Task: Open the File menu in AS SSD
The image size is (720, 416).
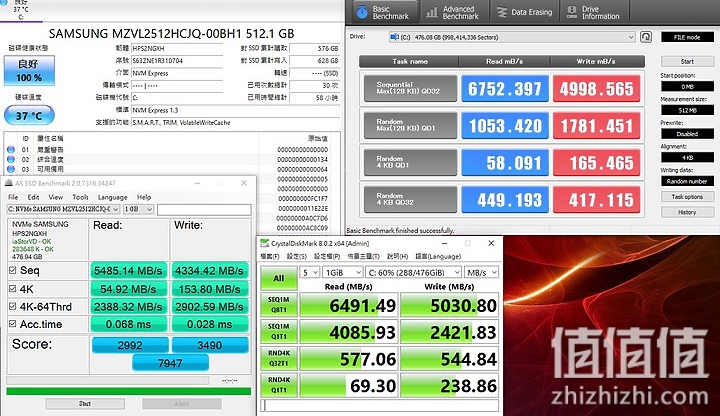Action: [x=13, y=197]
